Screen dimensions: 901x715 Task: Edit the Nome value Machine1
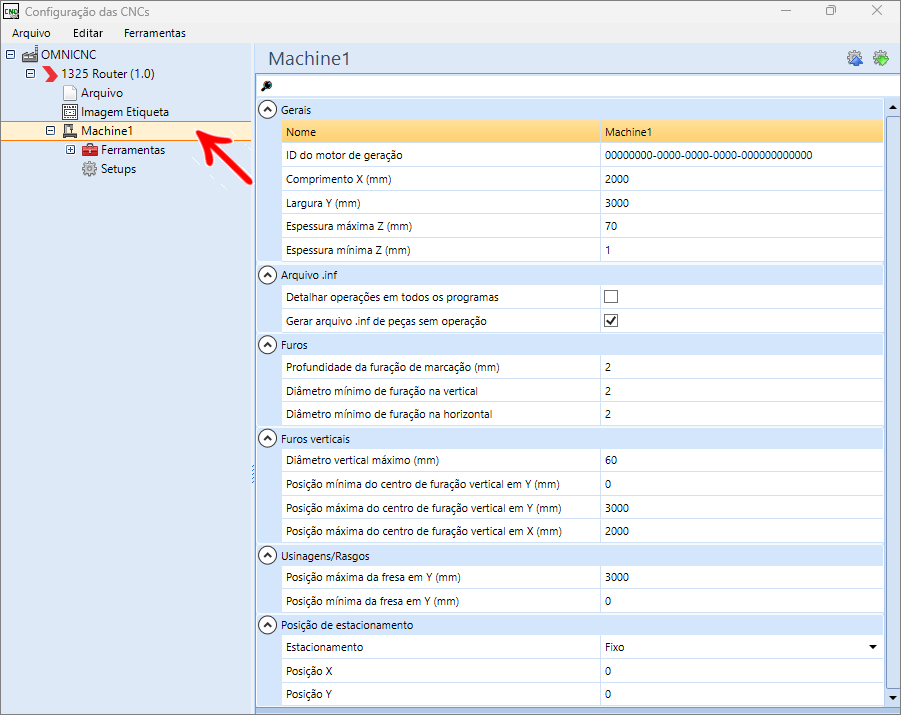point(741,132)
